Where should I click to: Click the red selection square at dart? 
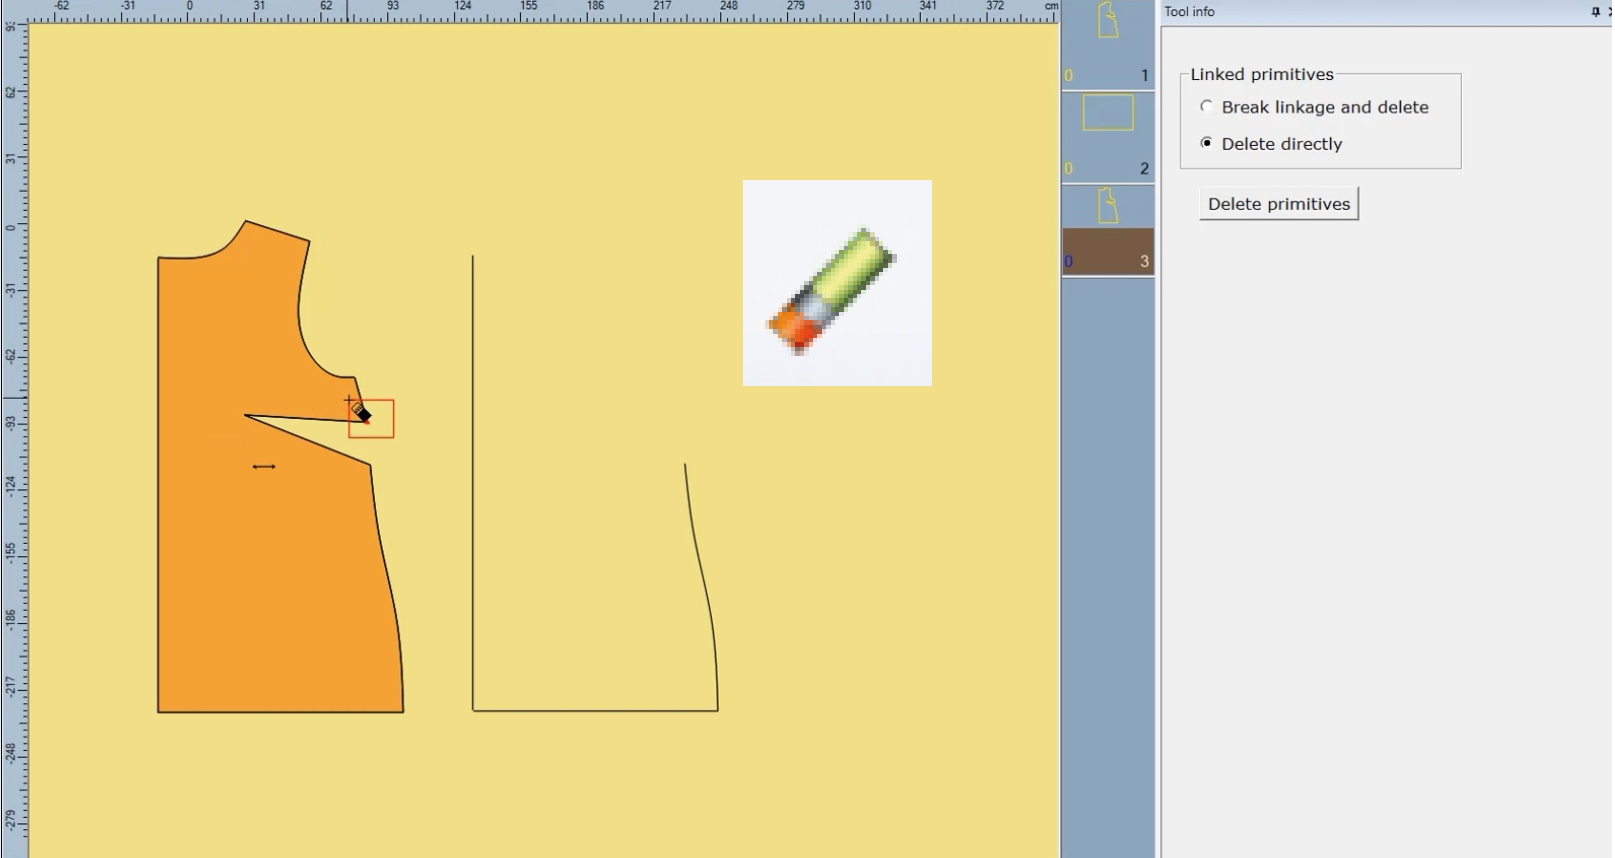[x=371, y=419]
